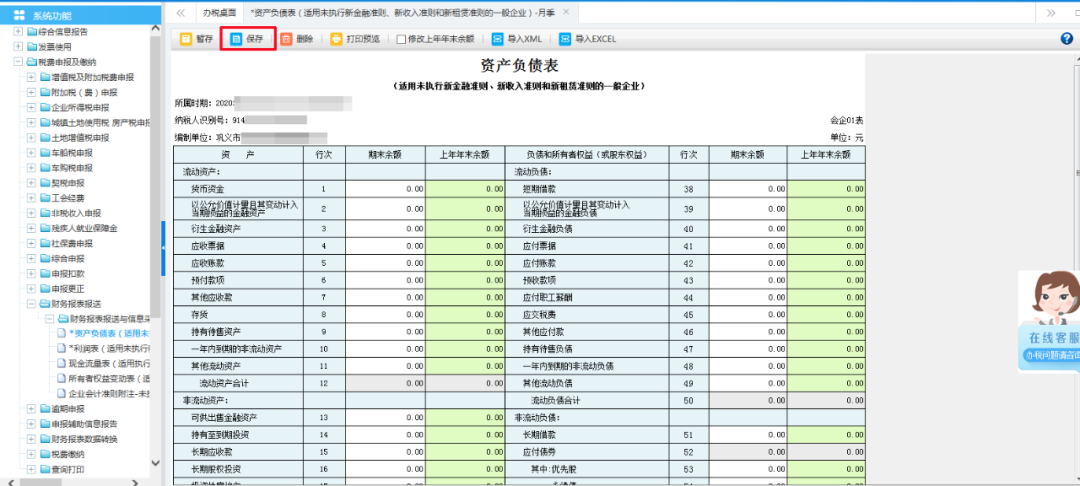The width and height of the screenshot is (1080, 486).
Task: Open 打印预览 print preview
Action: coord(355,39)
